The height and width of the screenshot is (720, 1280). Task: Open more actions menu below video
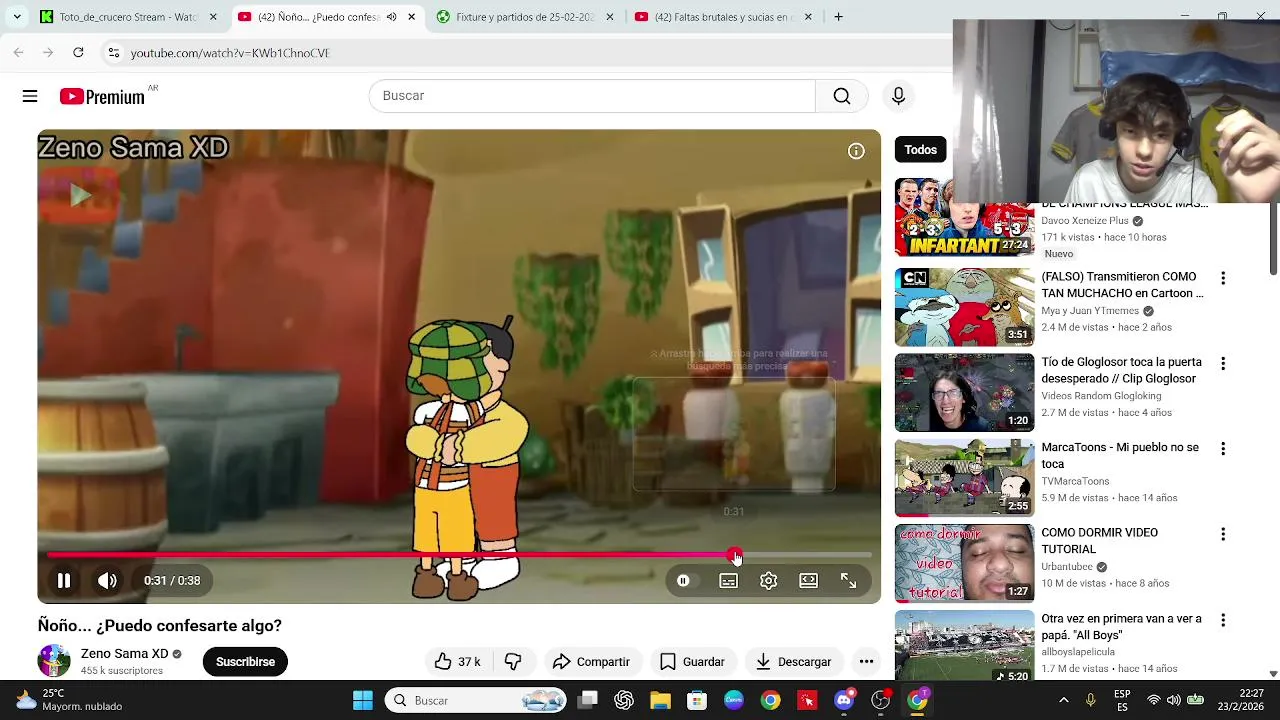click(866, 661)
